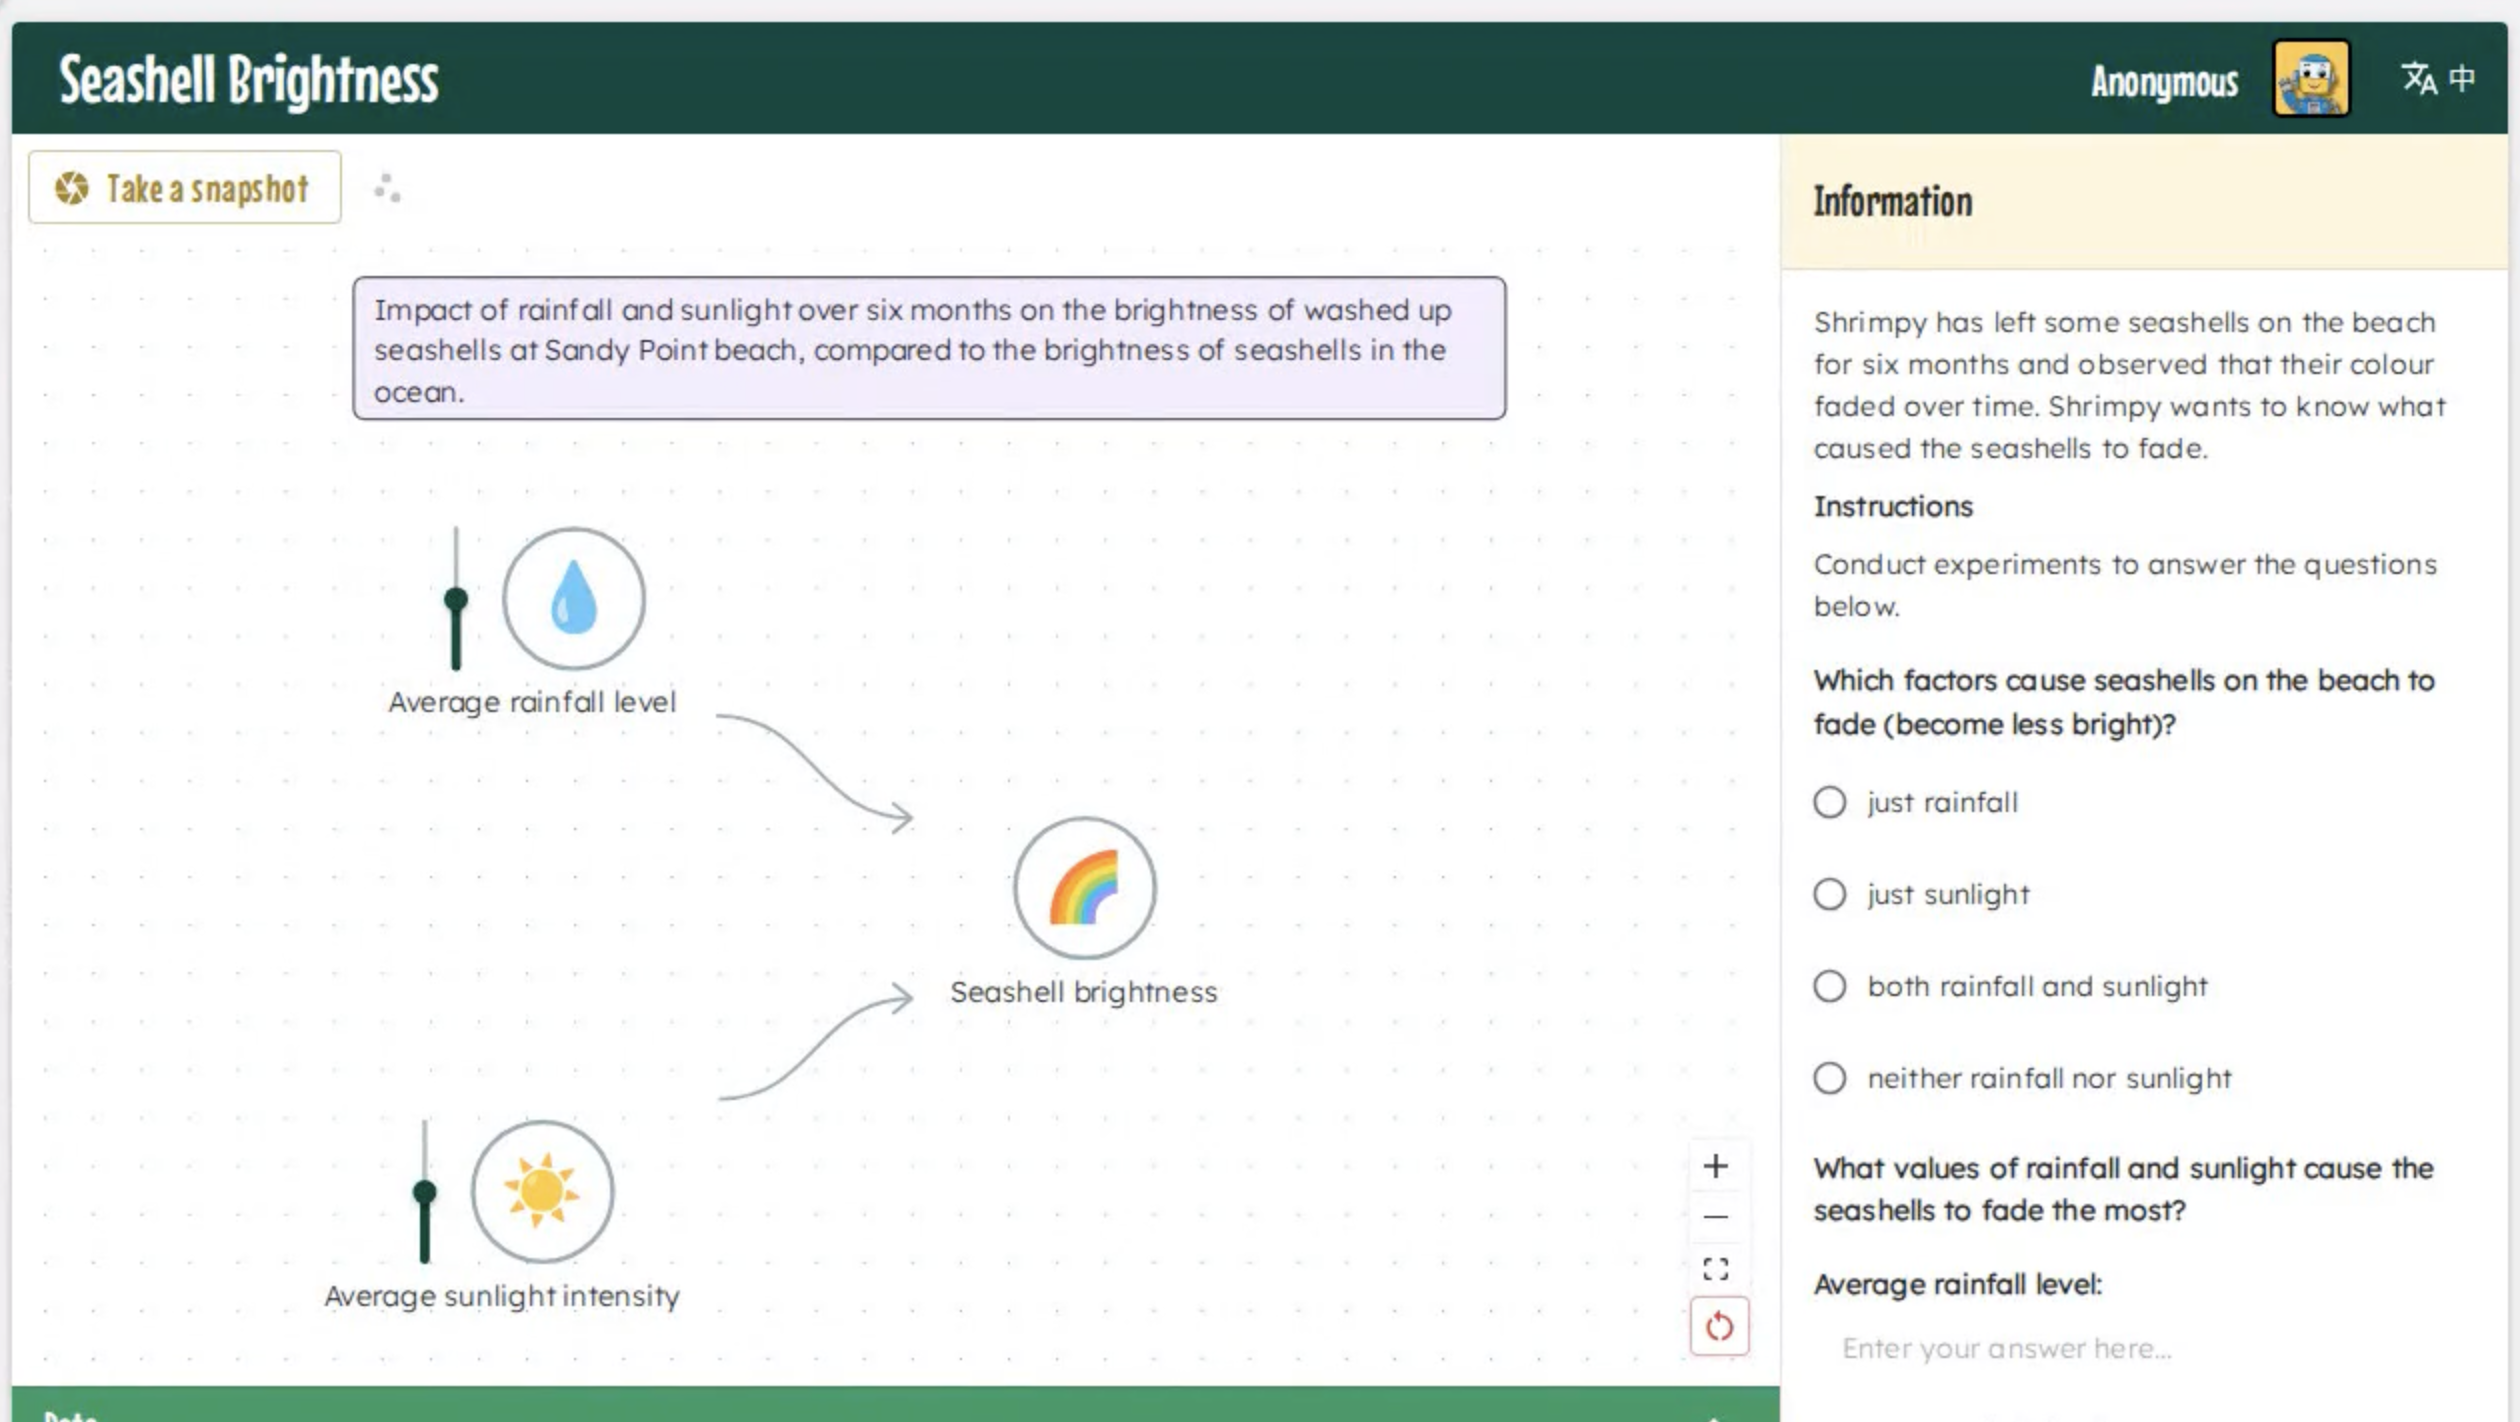Click the 'Seashell brightness' node label
This screenshot has width=2520, height=1422.
pyautogui.click(x=1084, y=992)
